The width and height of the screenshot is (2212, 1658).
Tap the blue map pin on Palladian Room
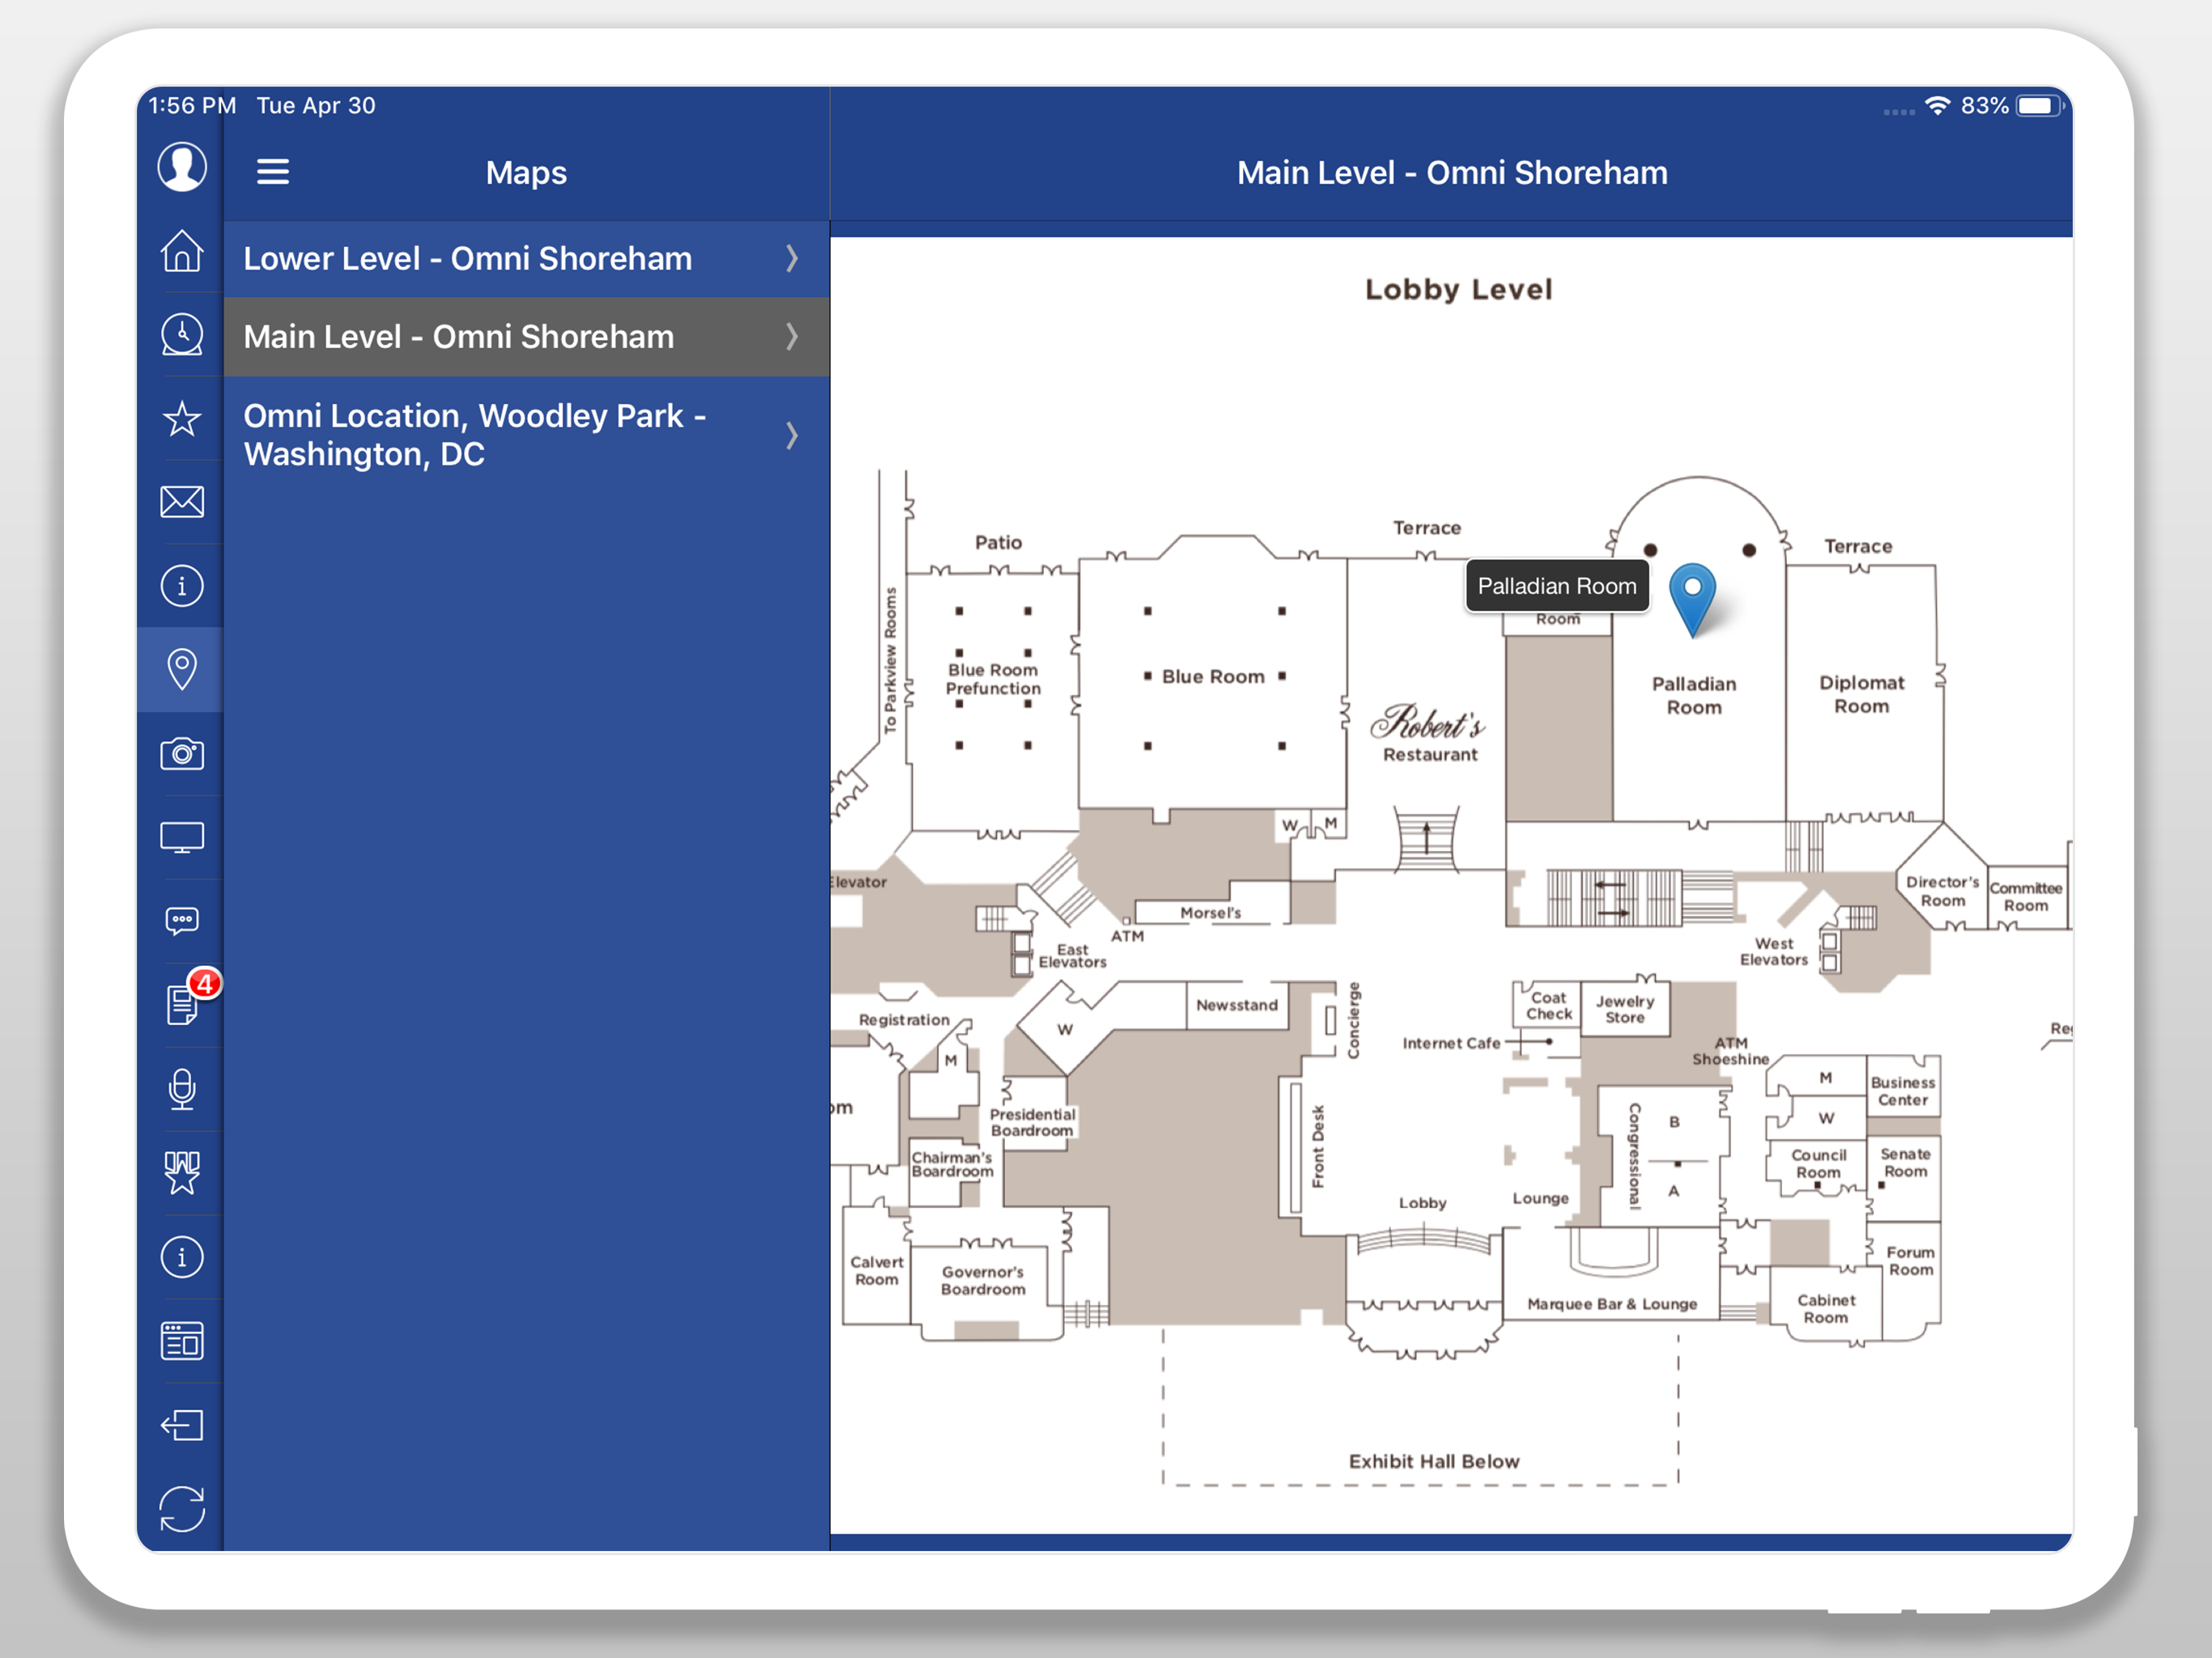coord(1692,599)
